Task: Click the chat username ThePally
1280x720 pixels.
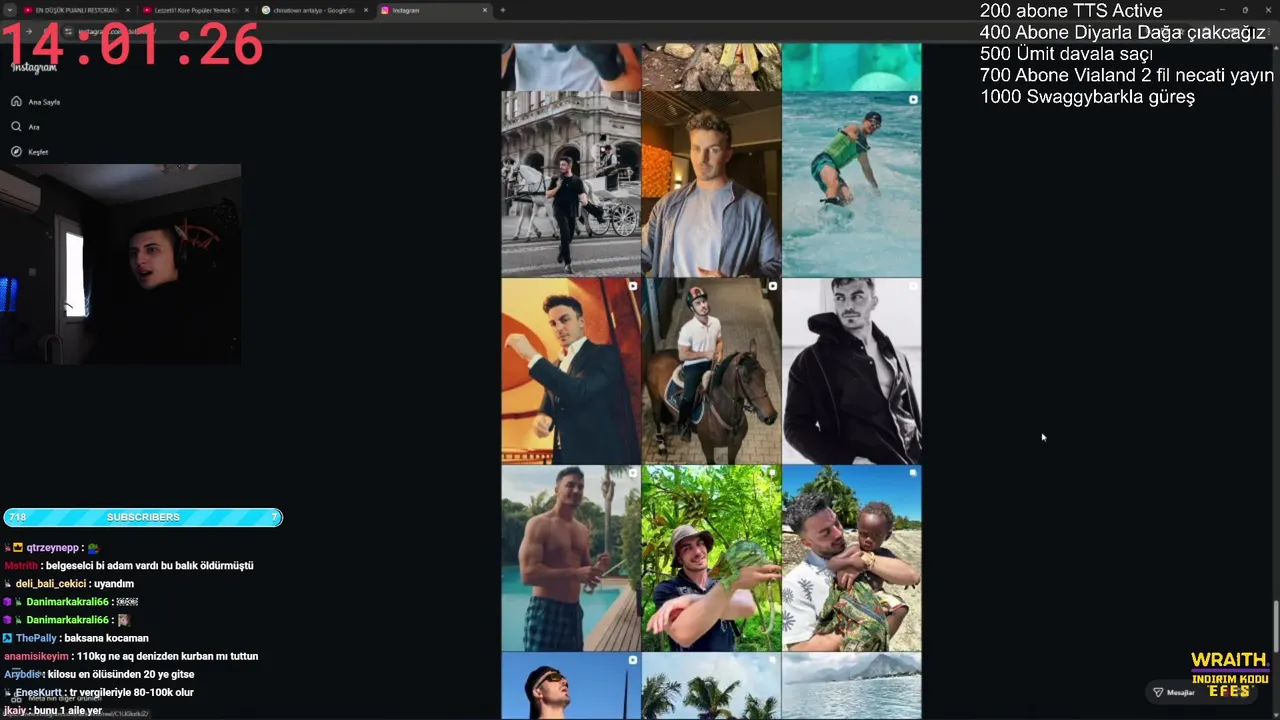Action: [x=36, y=638]
